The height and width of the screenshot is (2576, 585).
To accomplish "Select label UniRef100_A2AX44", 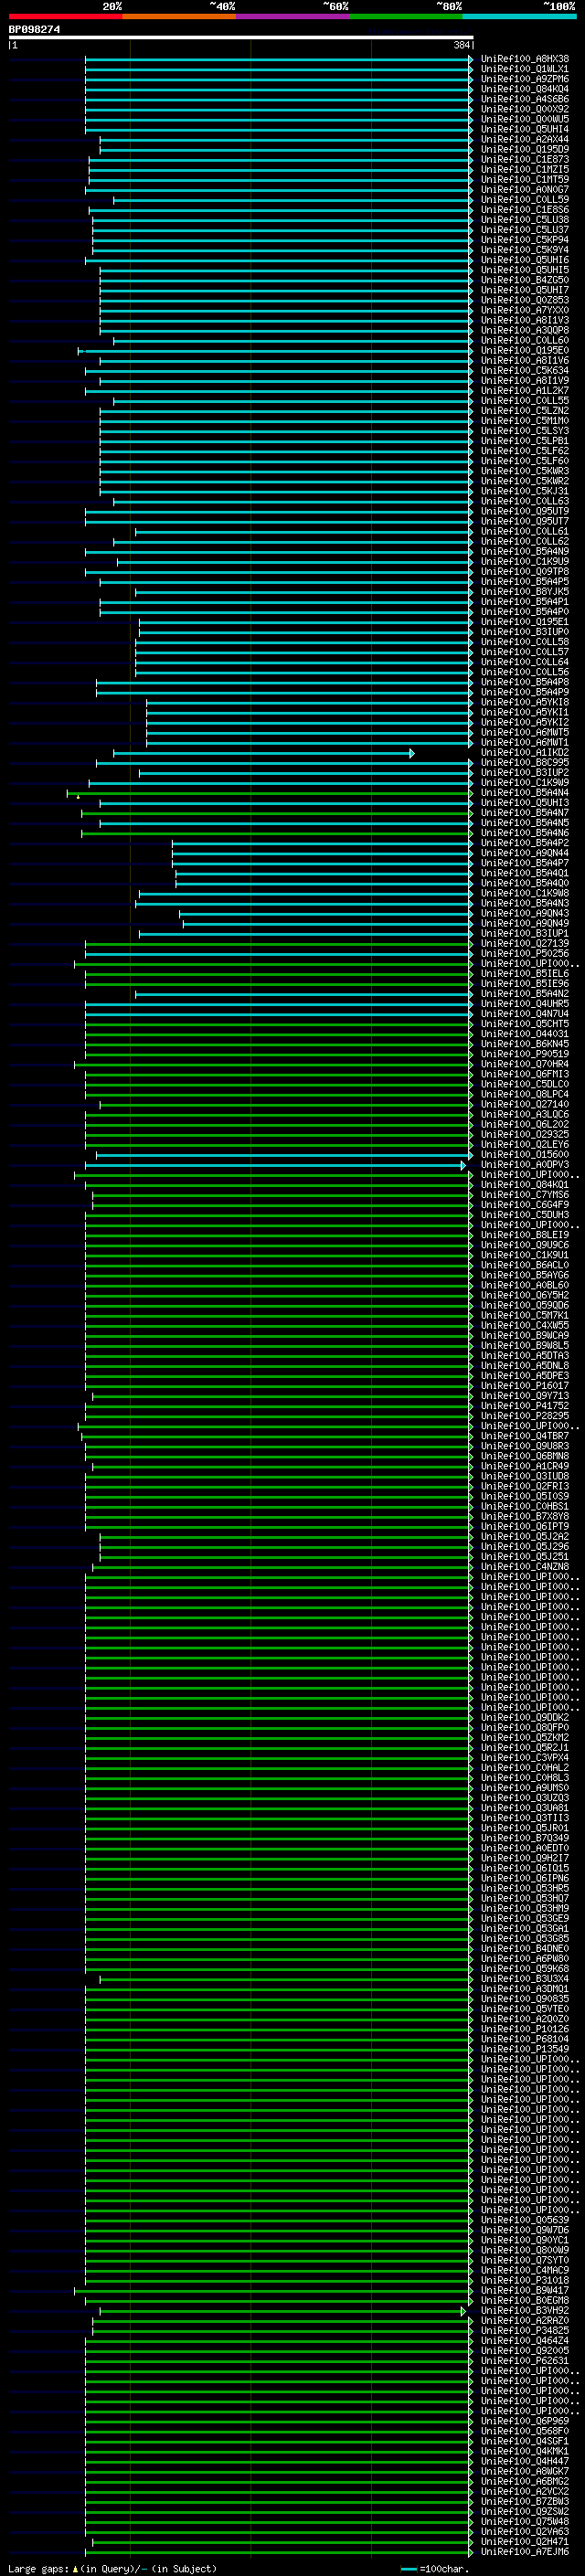I will pos(524,139).
